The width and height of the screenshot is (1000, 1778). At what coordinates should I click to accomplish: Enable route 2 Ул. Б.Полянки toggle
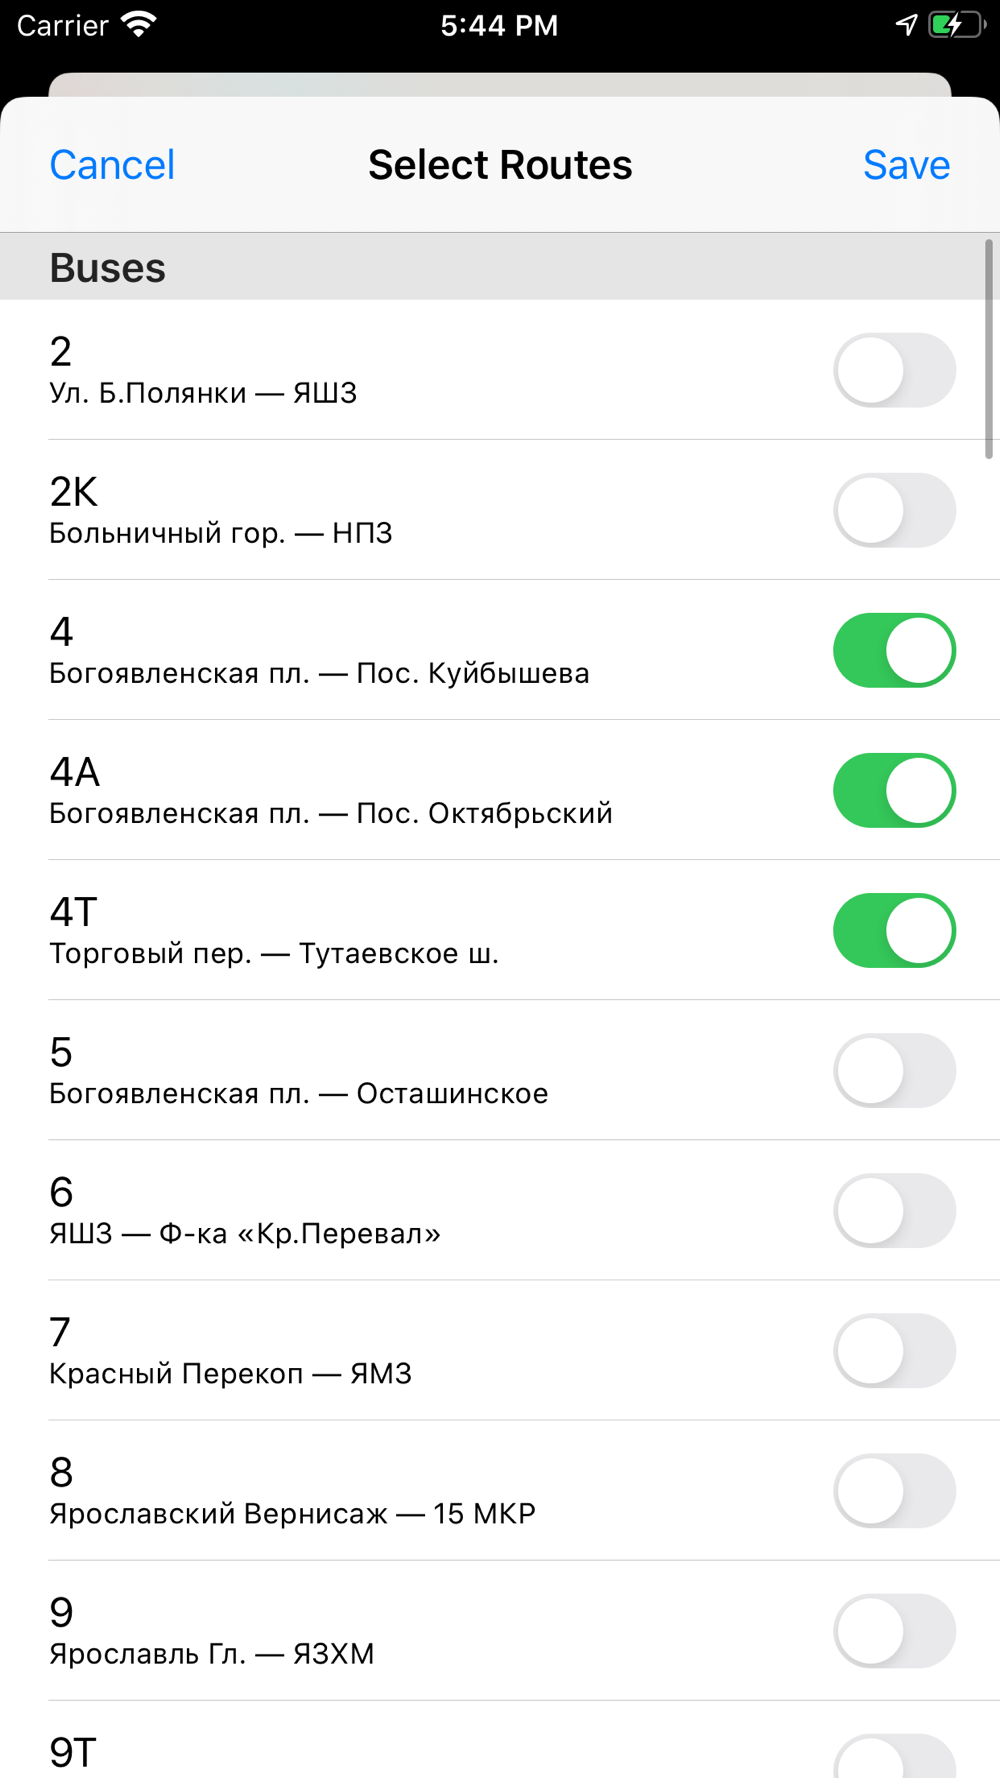(894, 370)
